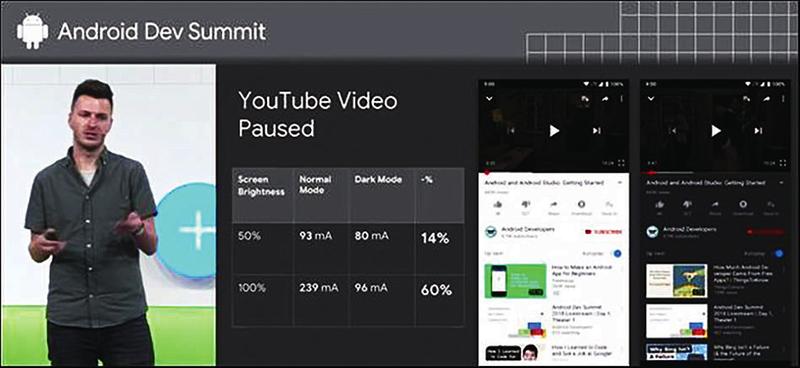This screenshot has width=800, height=368.
Task: Tap the play button on the light-mode phone
Action: 554,131
